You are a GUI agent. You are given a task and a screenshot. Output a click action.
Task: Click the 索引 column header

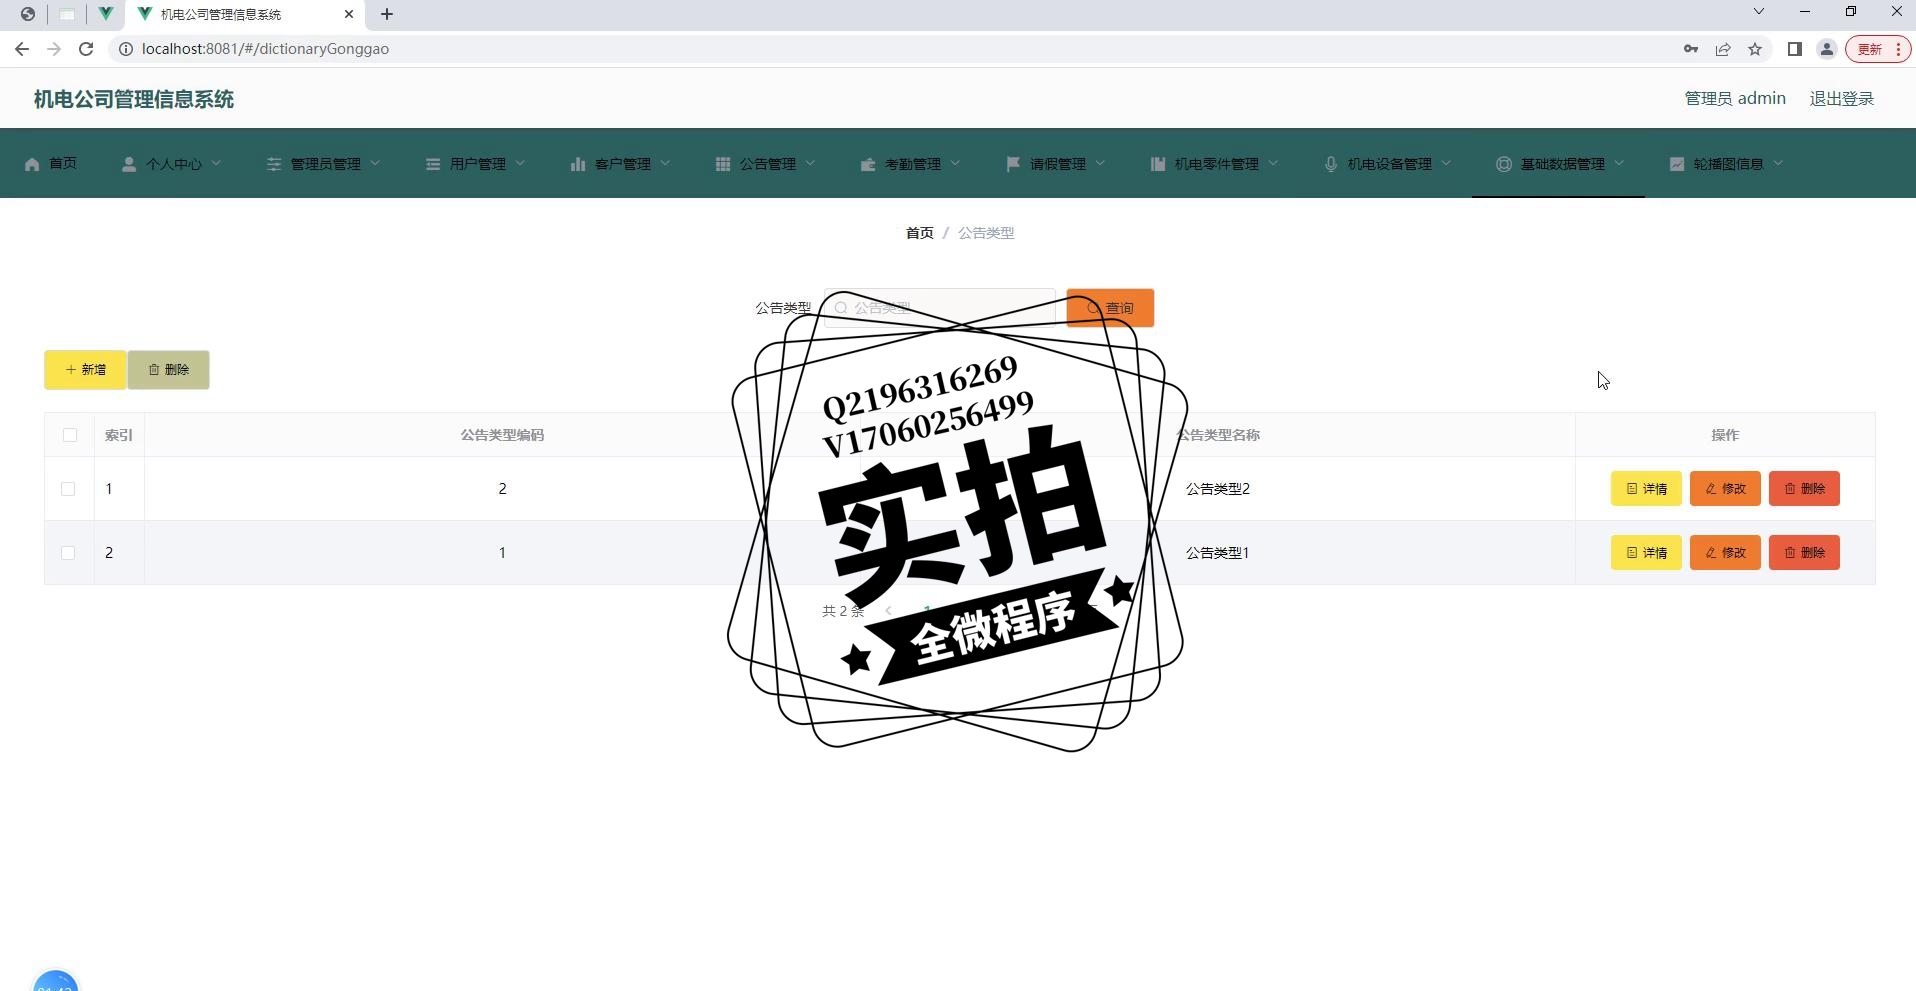[x=119, y=435]
